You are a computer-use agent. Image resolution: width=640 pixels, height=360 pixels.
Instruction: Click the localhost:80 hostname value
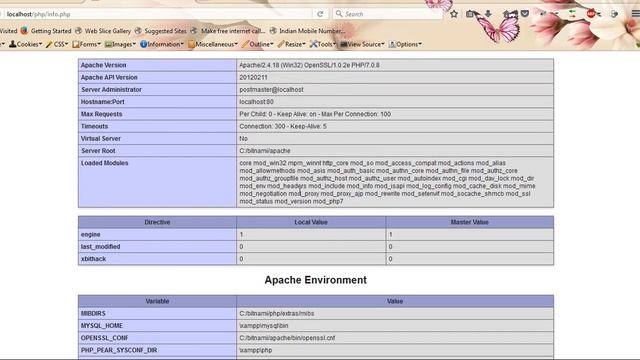[x=256, y=102]
